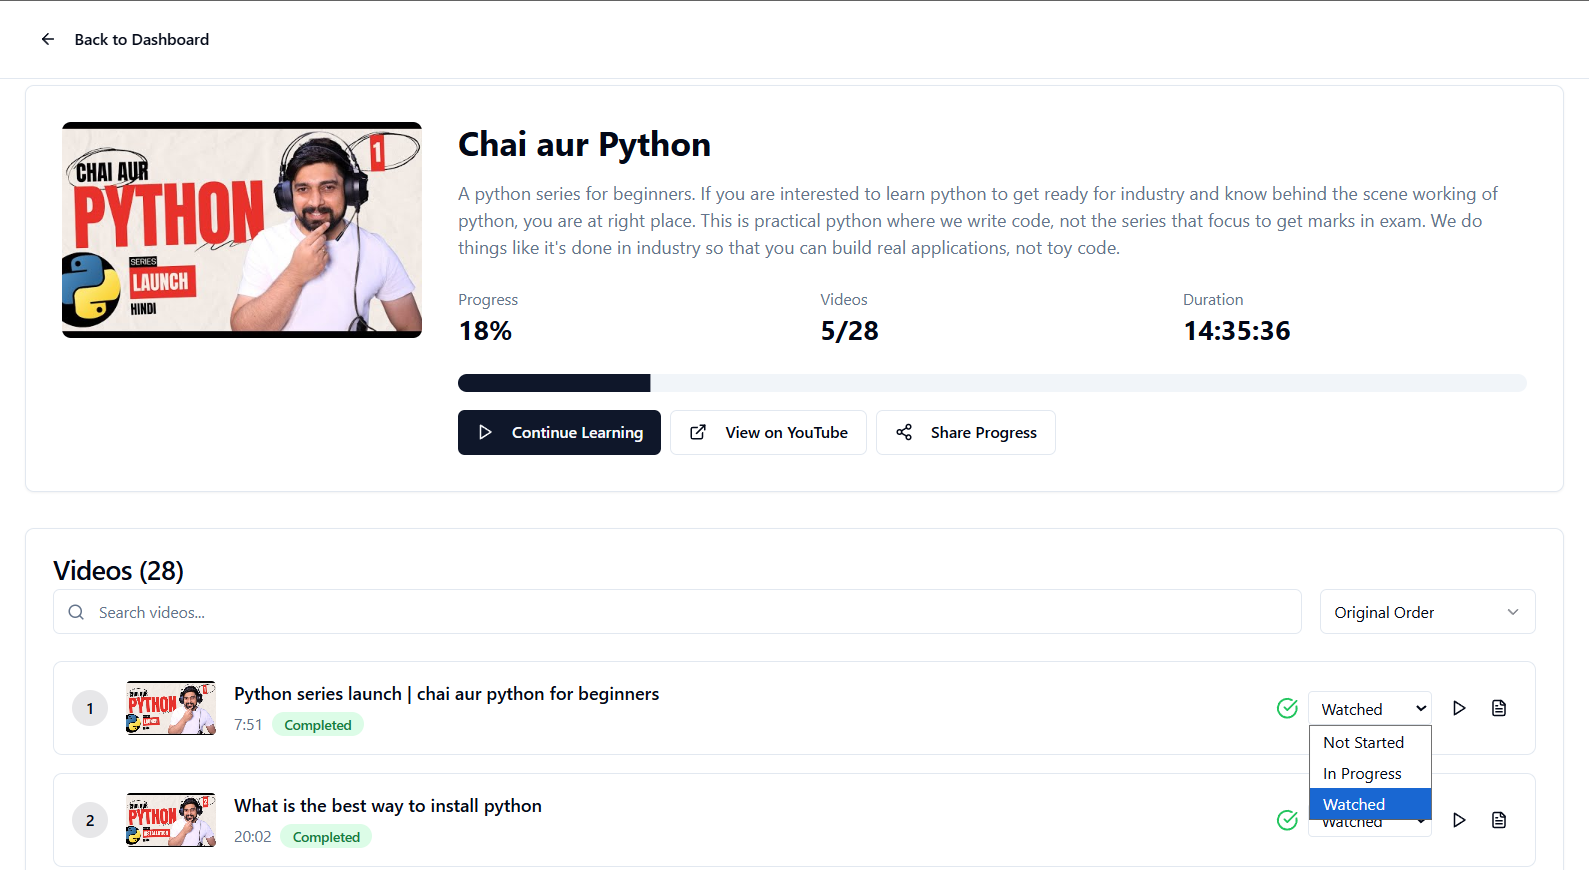Choose Watched option in status list
1589x870 pixels.
[x=1370, y=804]
